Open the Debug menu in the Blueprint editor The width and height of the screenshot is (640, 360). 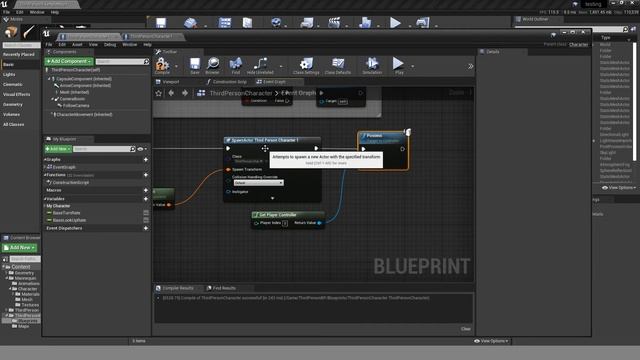pyautogui.click(x=110, y=44)
